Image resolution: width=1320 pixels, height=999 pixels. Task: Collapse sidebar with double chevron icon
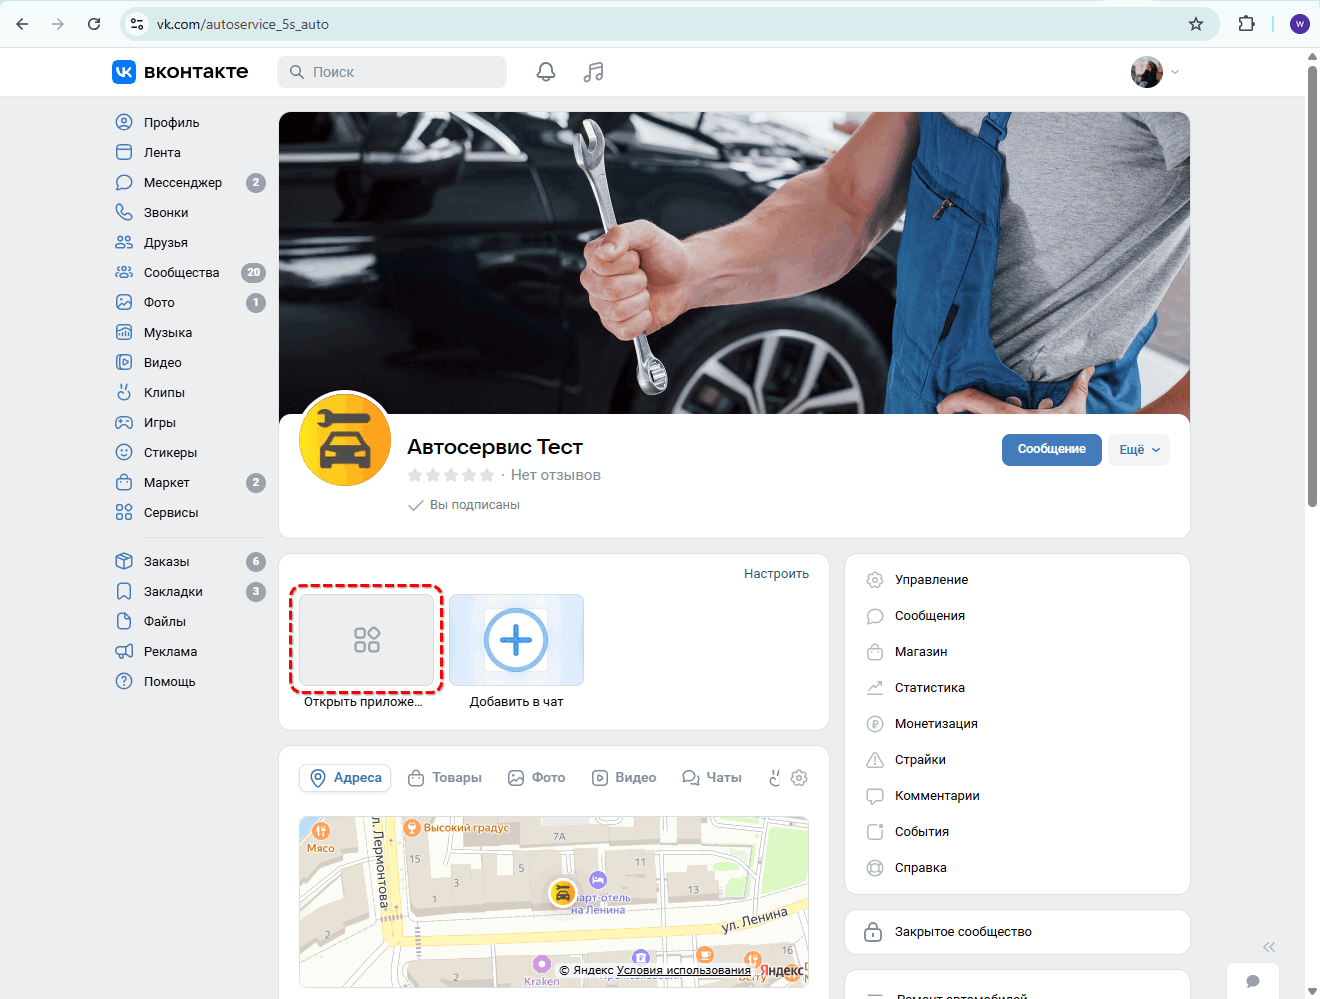coord(1269,947)
